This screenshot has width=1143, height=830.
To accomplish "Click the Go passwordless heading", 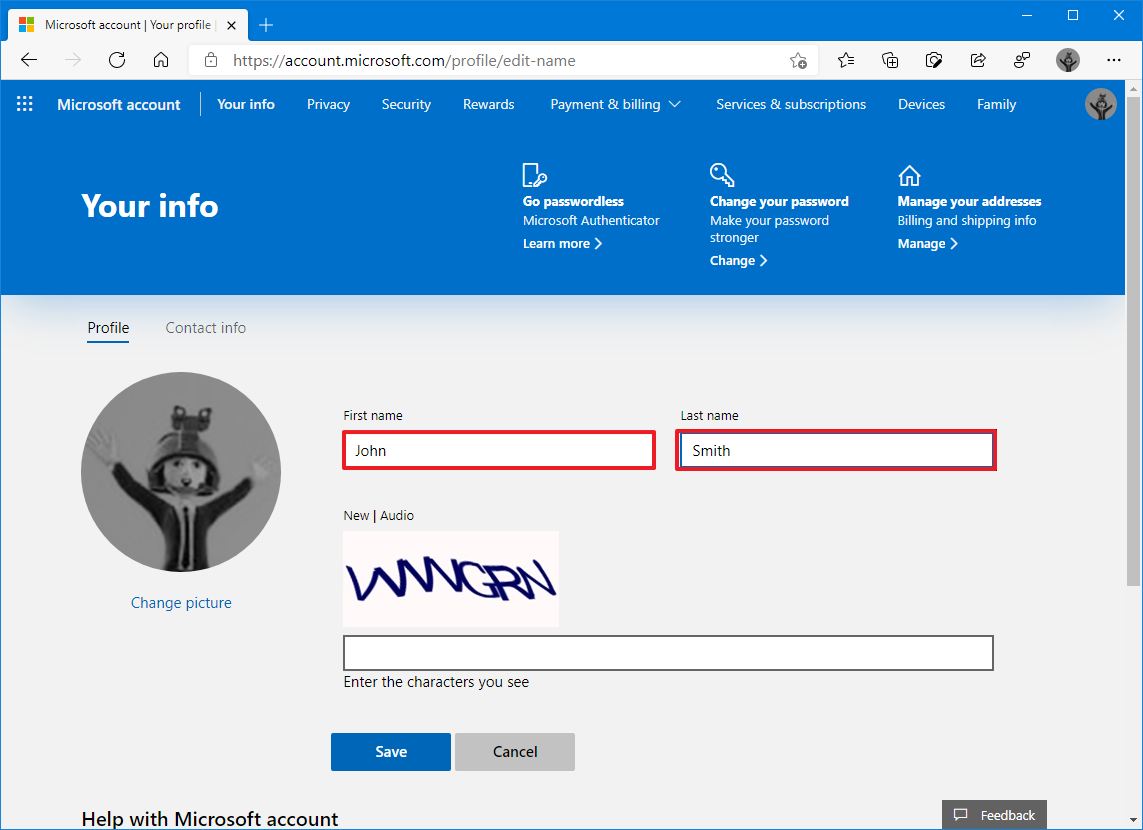I will pyautogui.click(x=573, y=201).
